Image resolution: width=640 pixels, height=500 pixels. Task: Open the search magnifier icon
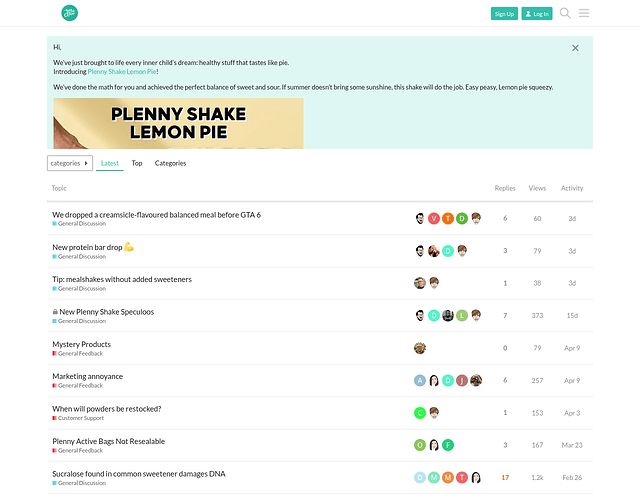pyautogui.click(x=565, y=13)
